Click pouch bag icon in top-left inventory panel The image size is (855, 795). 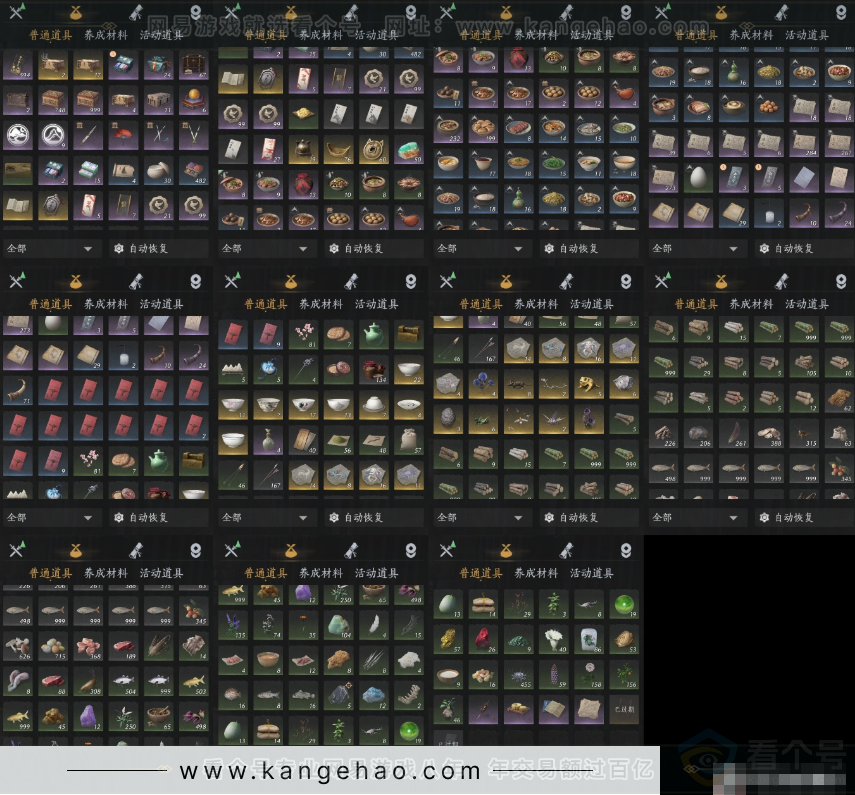click(x=76, y=12)
